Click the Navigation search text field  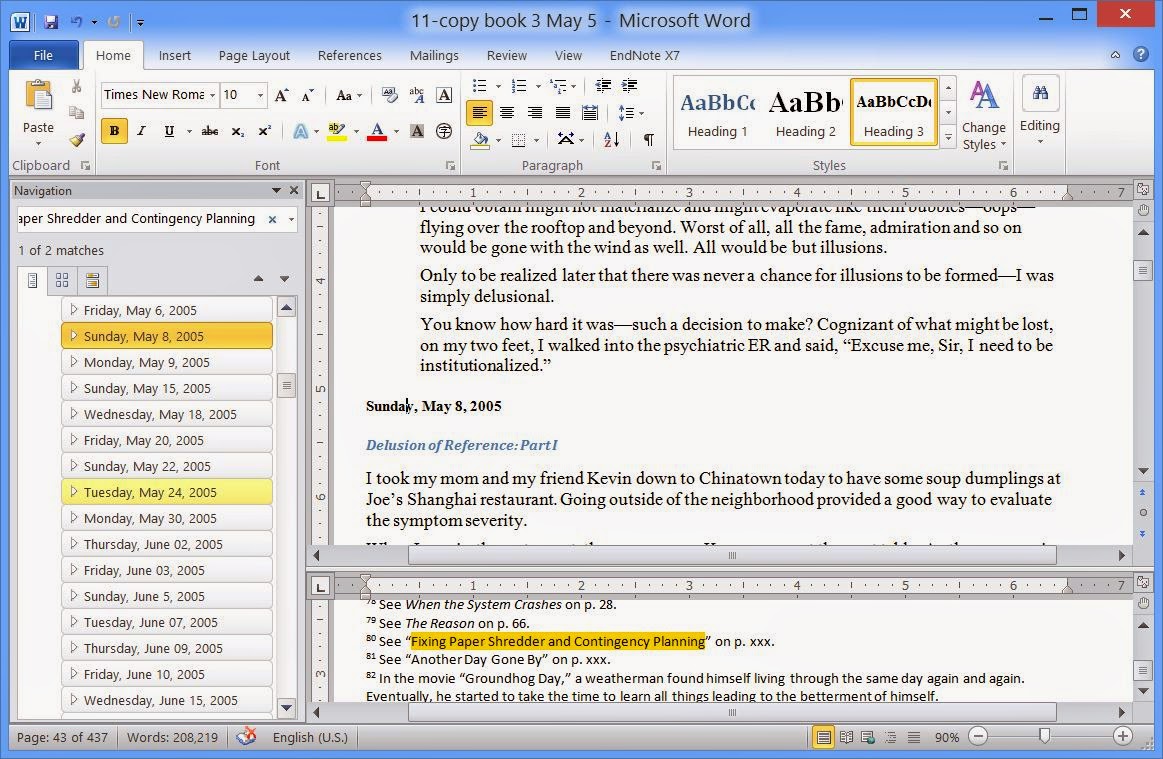point(141,219)
